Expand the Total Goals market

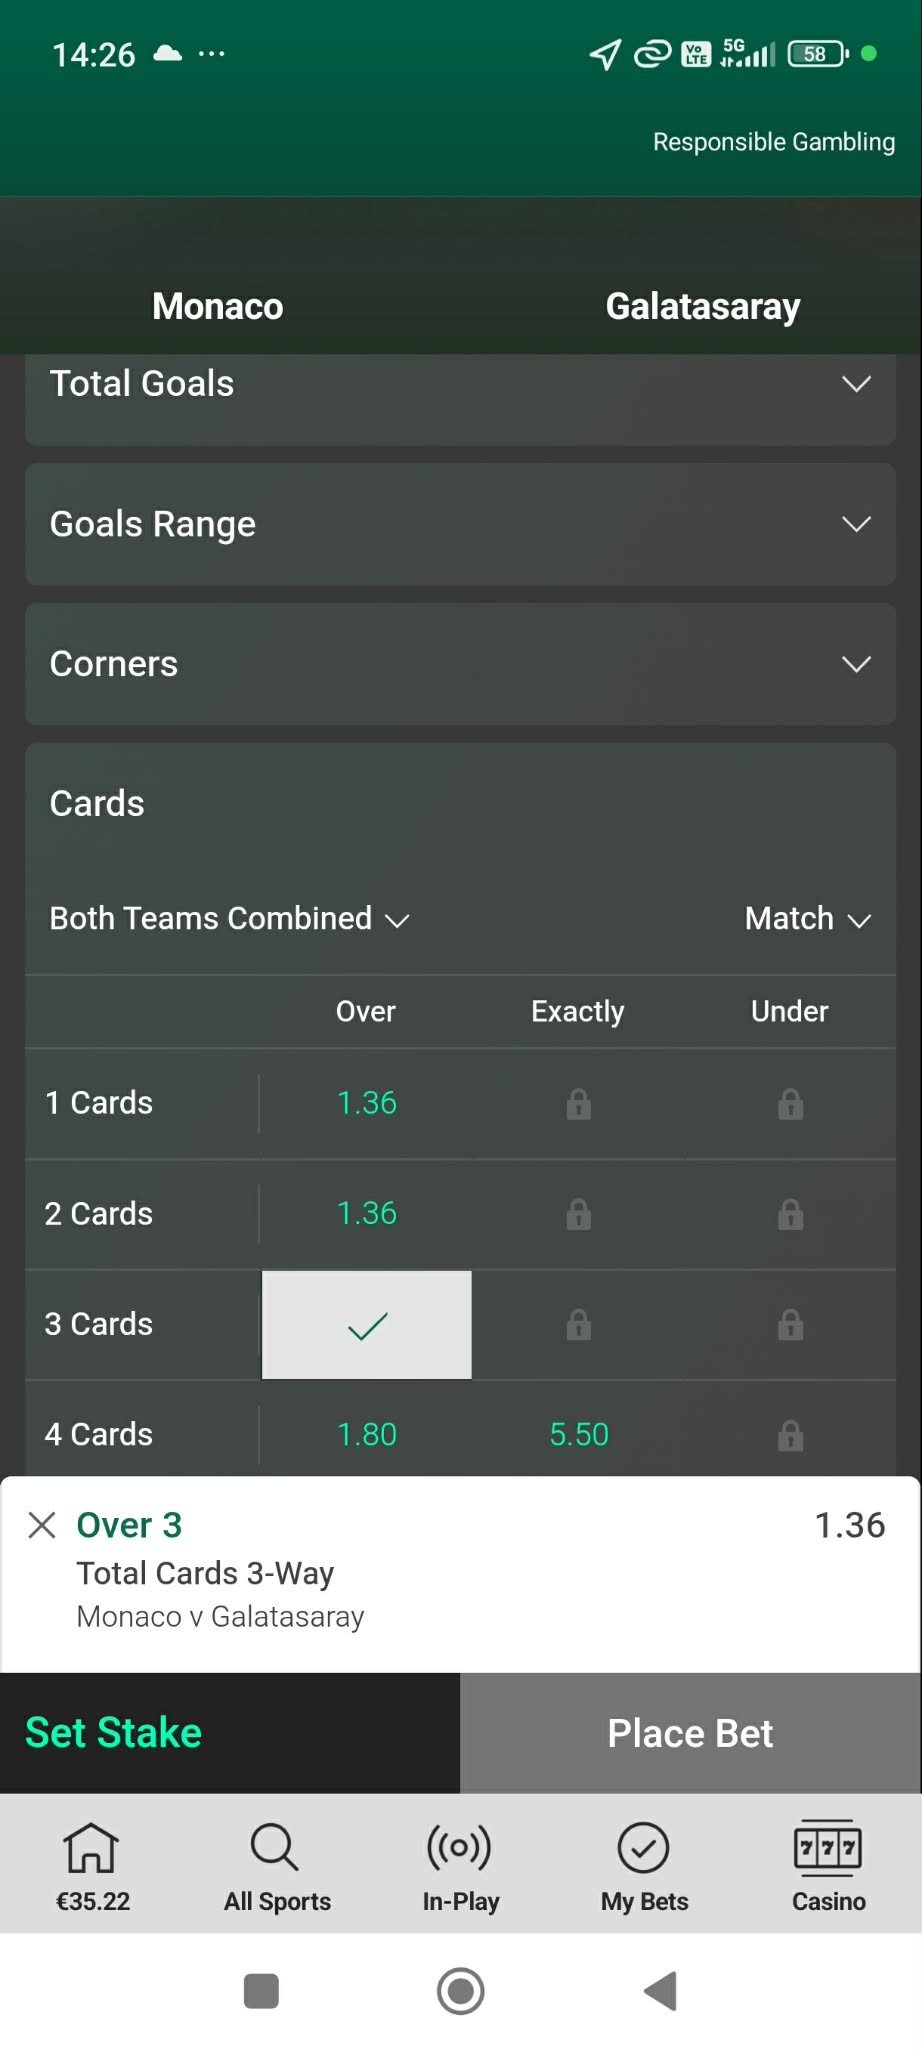pos(460,385)
